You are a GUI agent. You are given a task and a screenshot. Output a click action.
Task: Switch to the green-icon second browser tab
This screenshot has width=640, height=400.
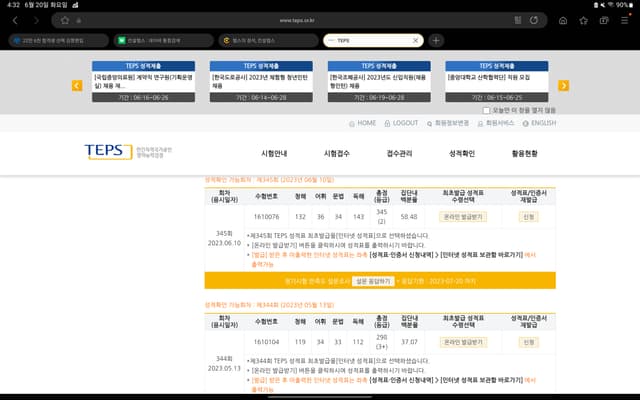[x=163, y=40]
